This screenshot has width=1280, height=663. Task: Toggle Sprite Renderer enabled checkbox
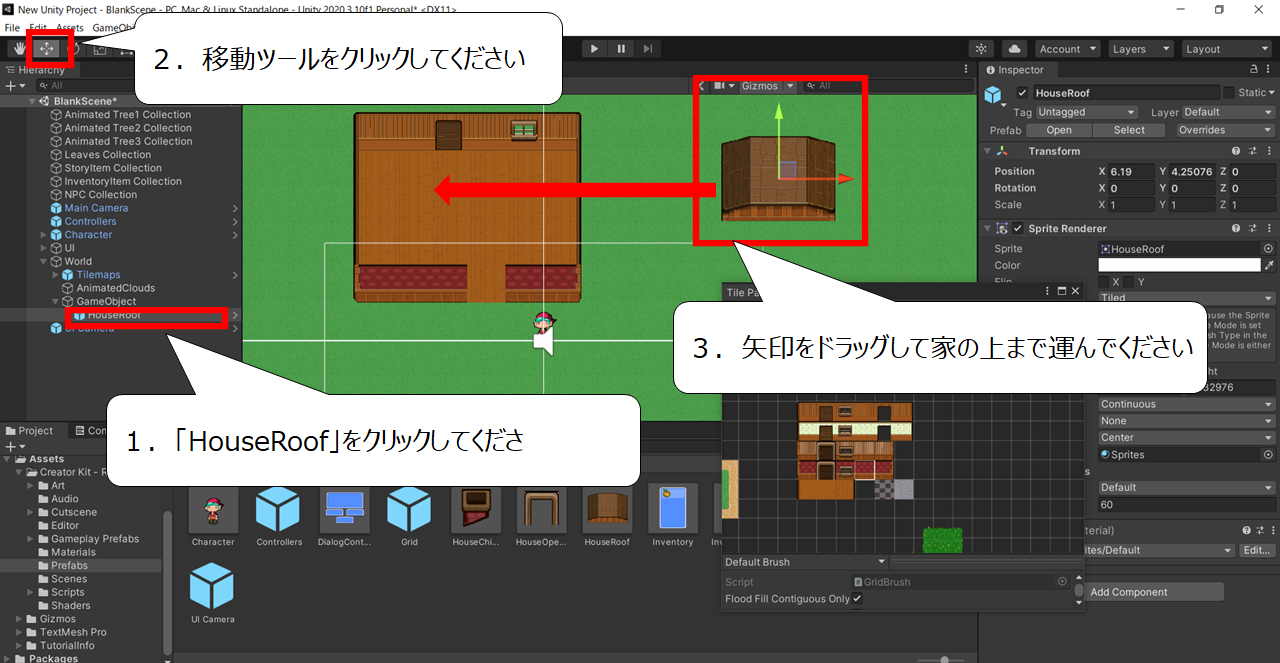point(1018,229)
